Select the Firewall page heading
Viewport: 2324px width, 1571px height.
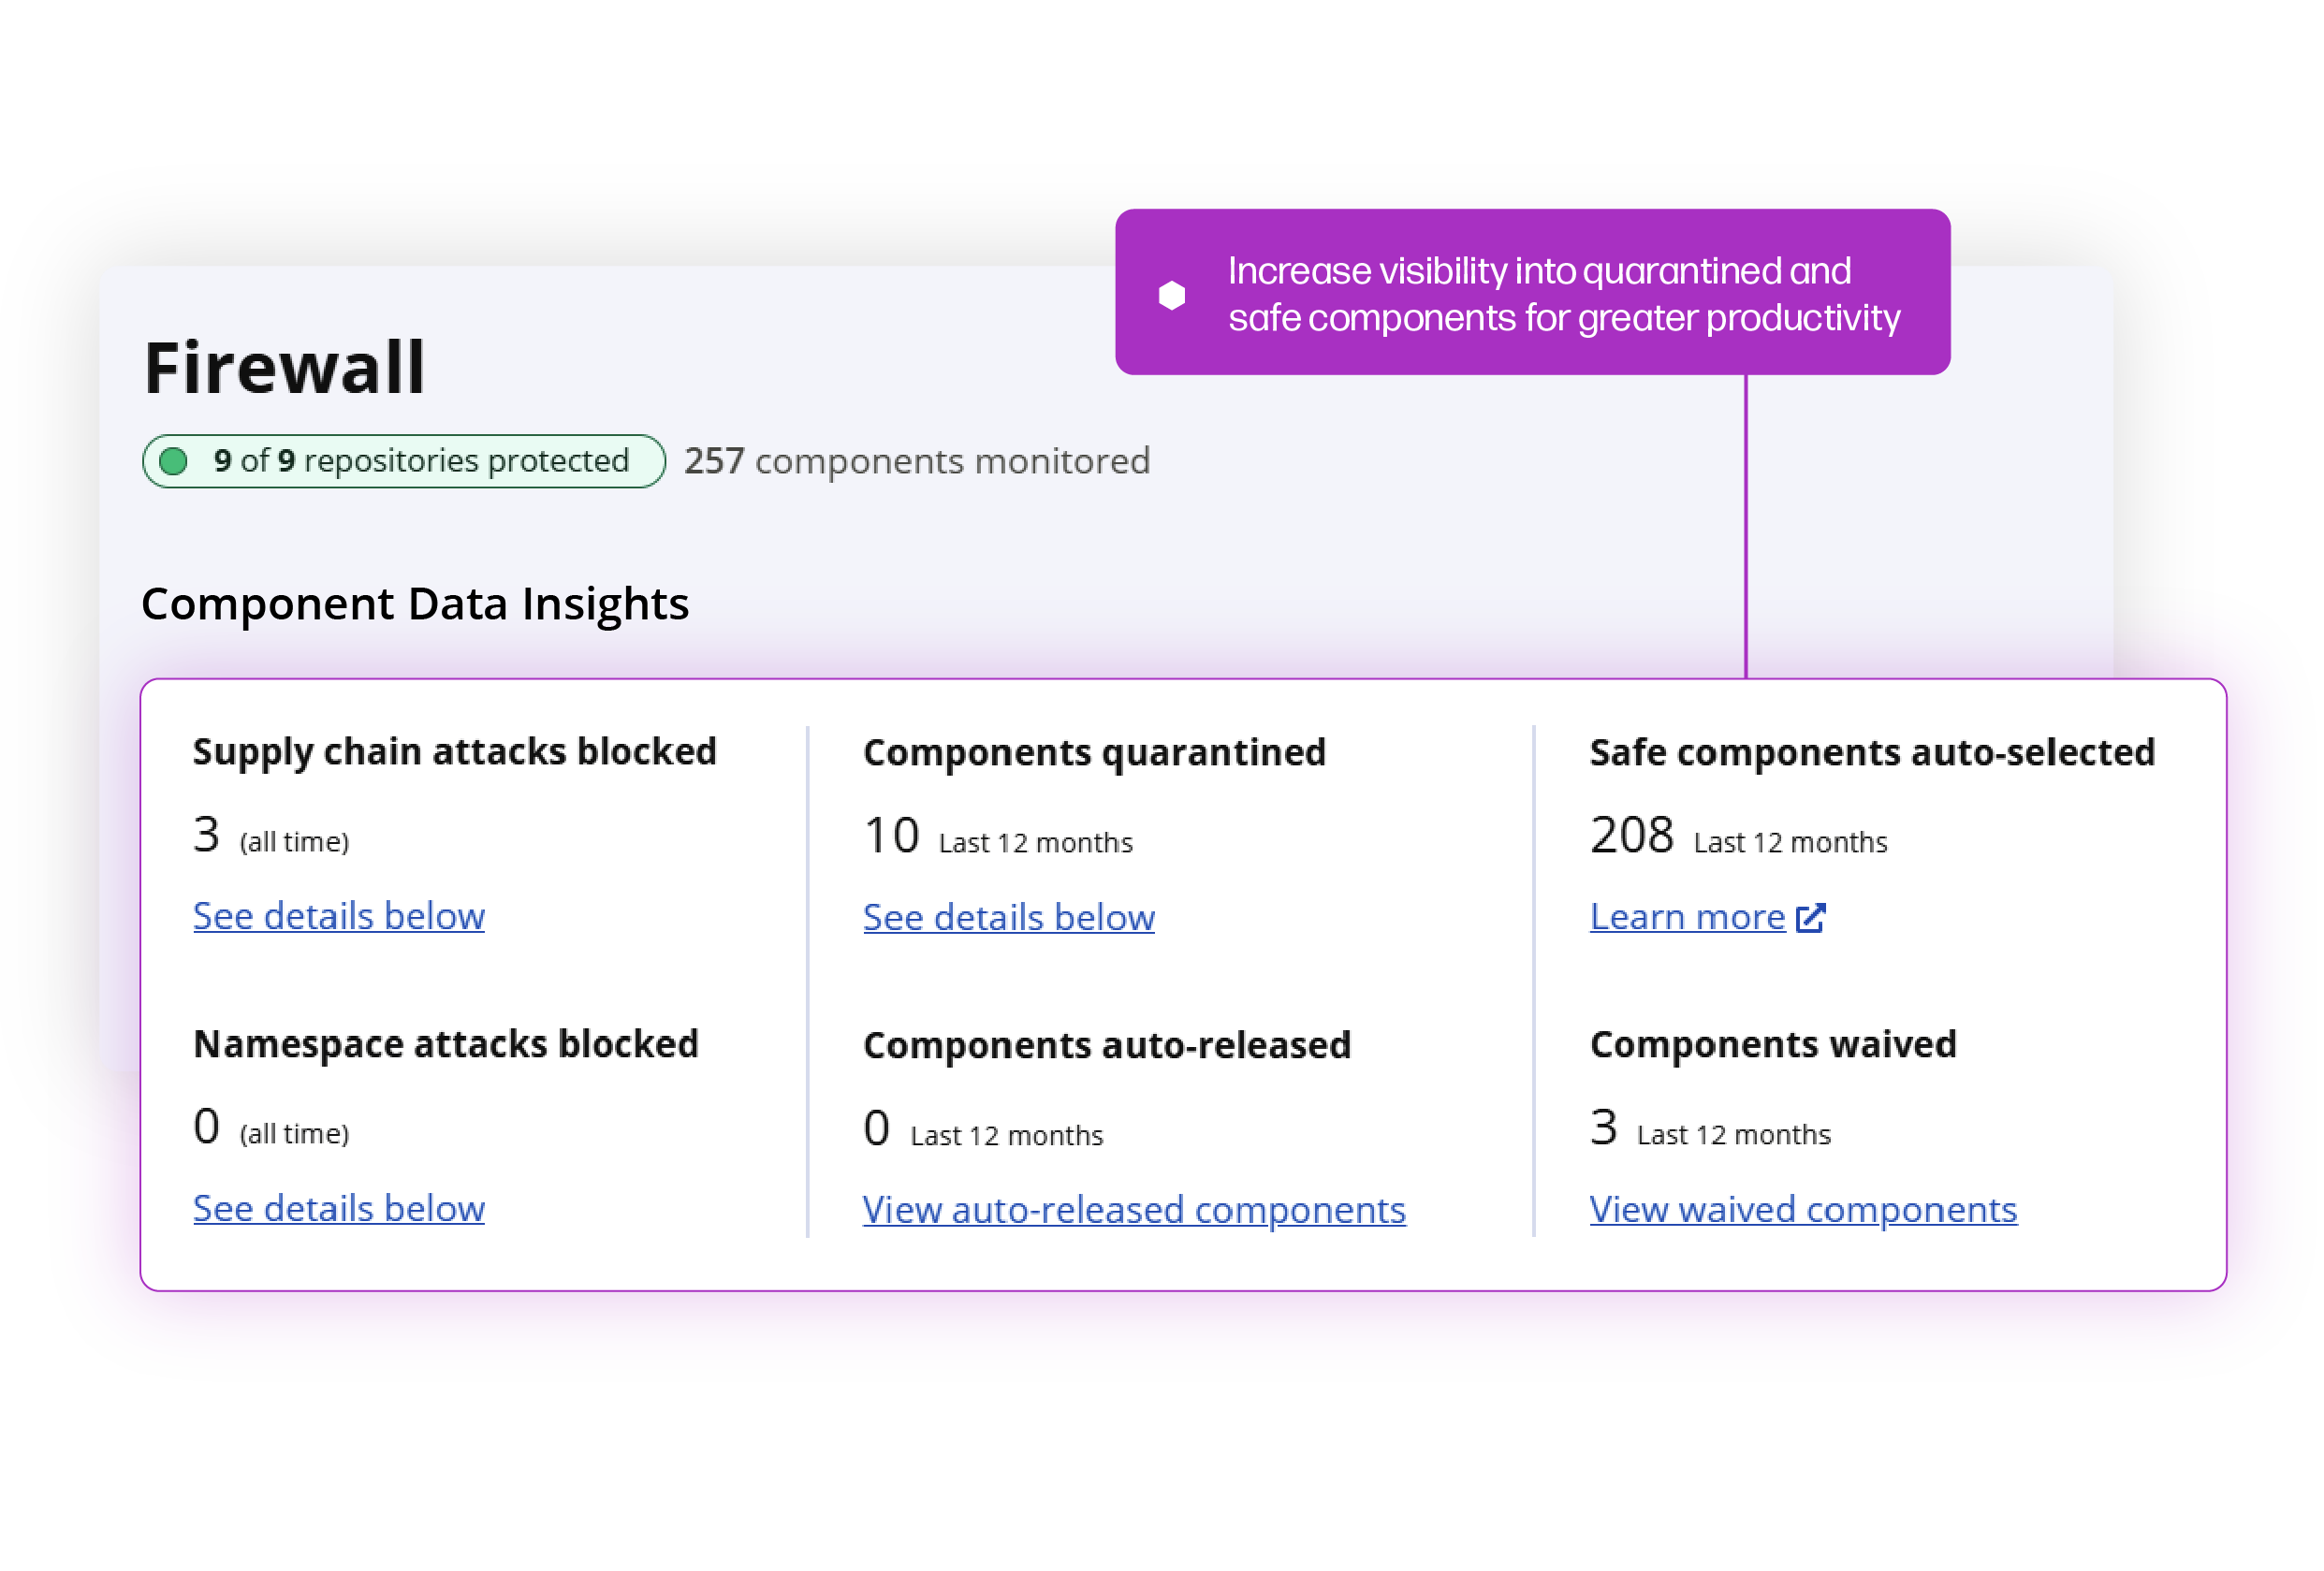point(286,366)
